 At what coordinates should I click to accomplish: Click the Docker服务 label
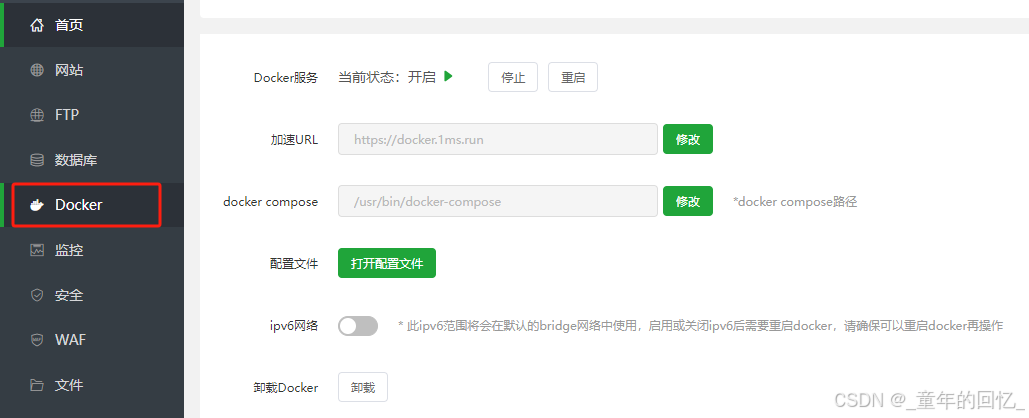pos(285,78)
